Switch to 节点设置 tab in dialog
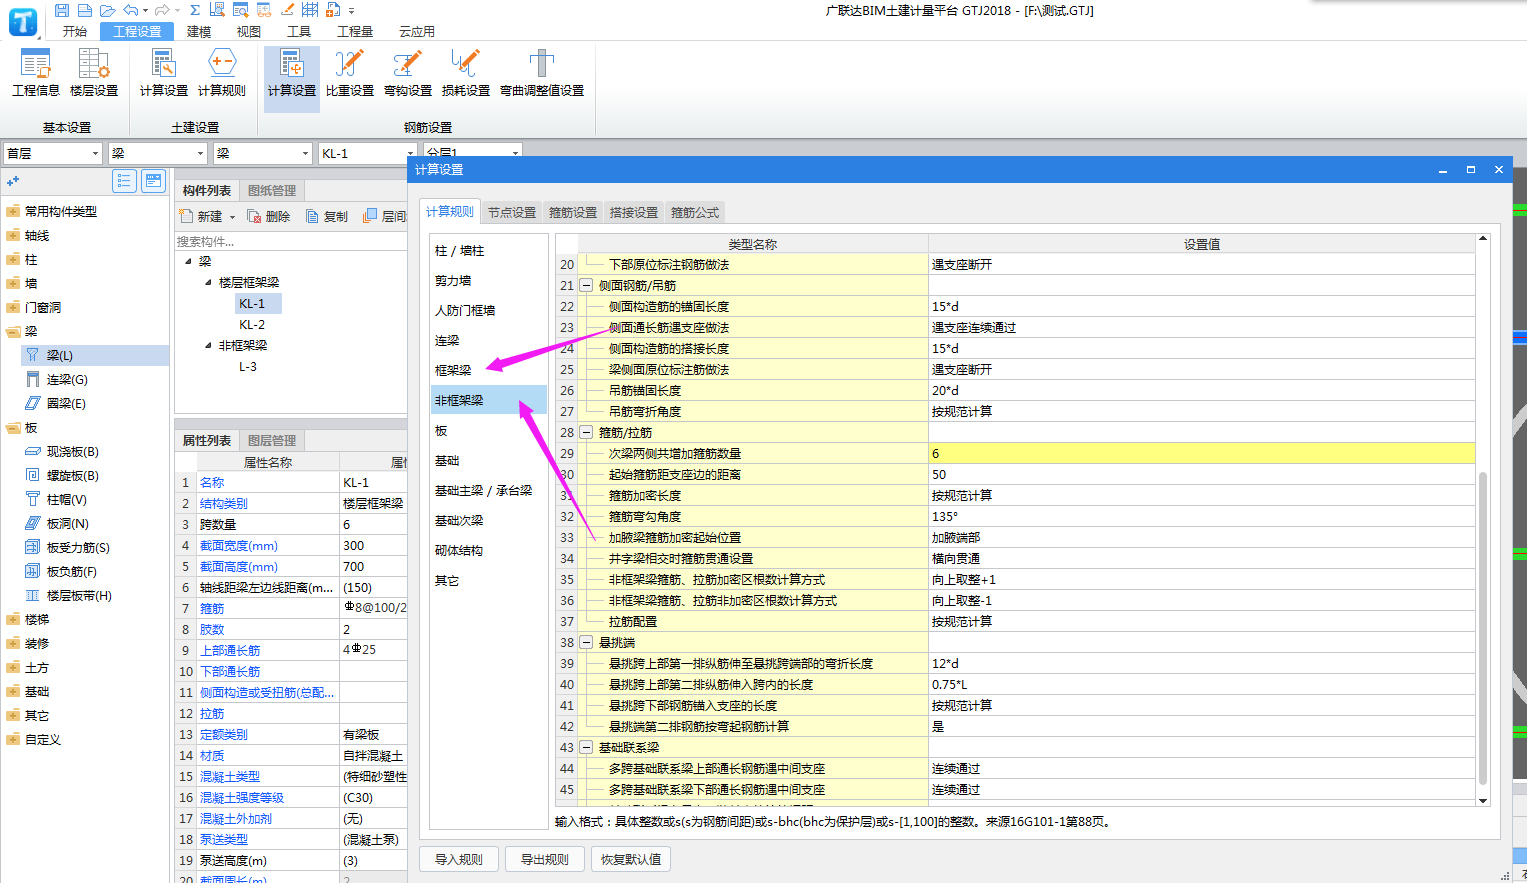 (512, 212)
